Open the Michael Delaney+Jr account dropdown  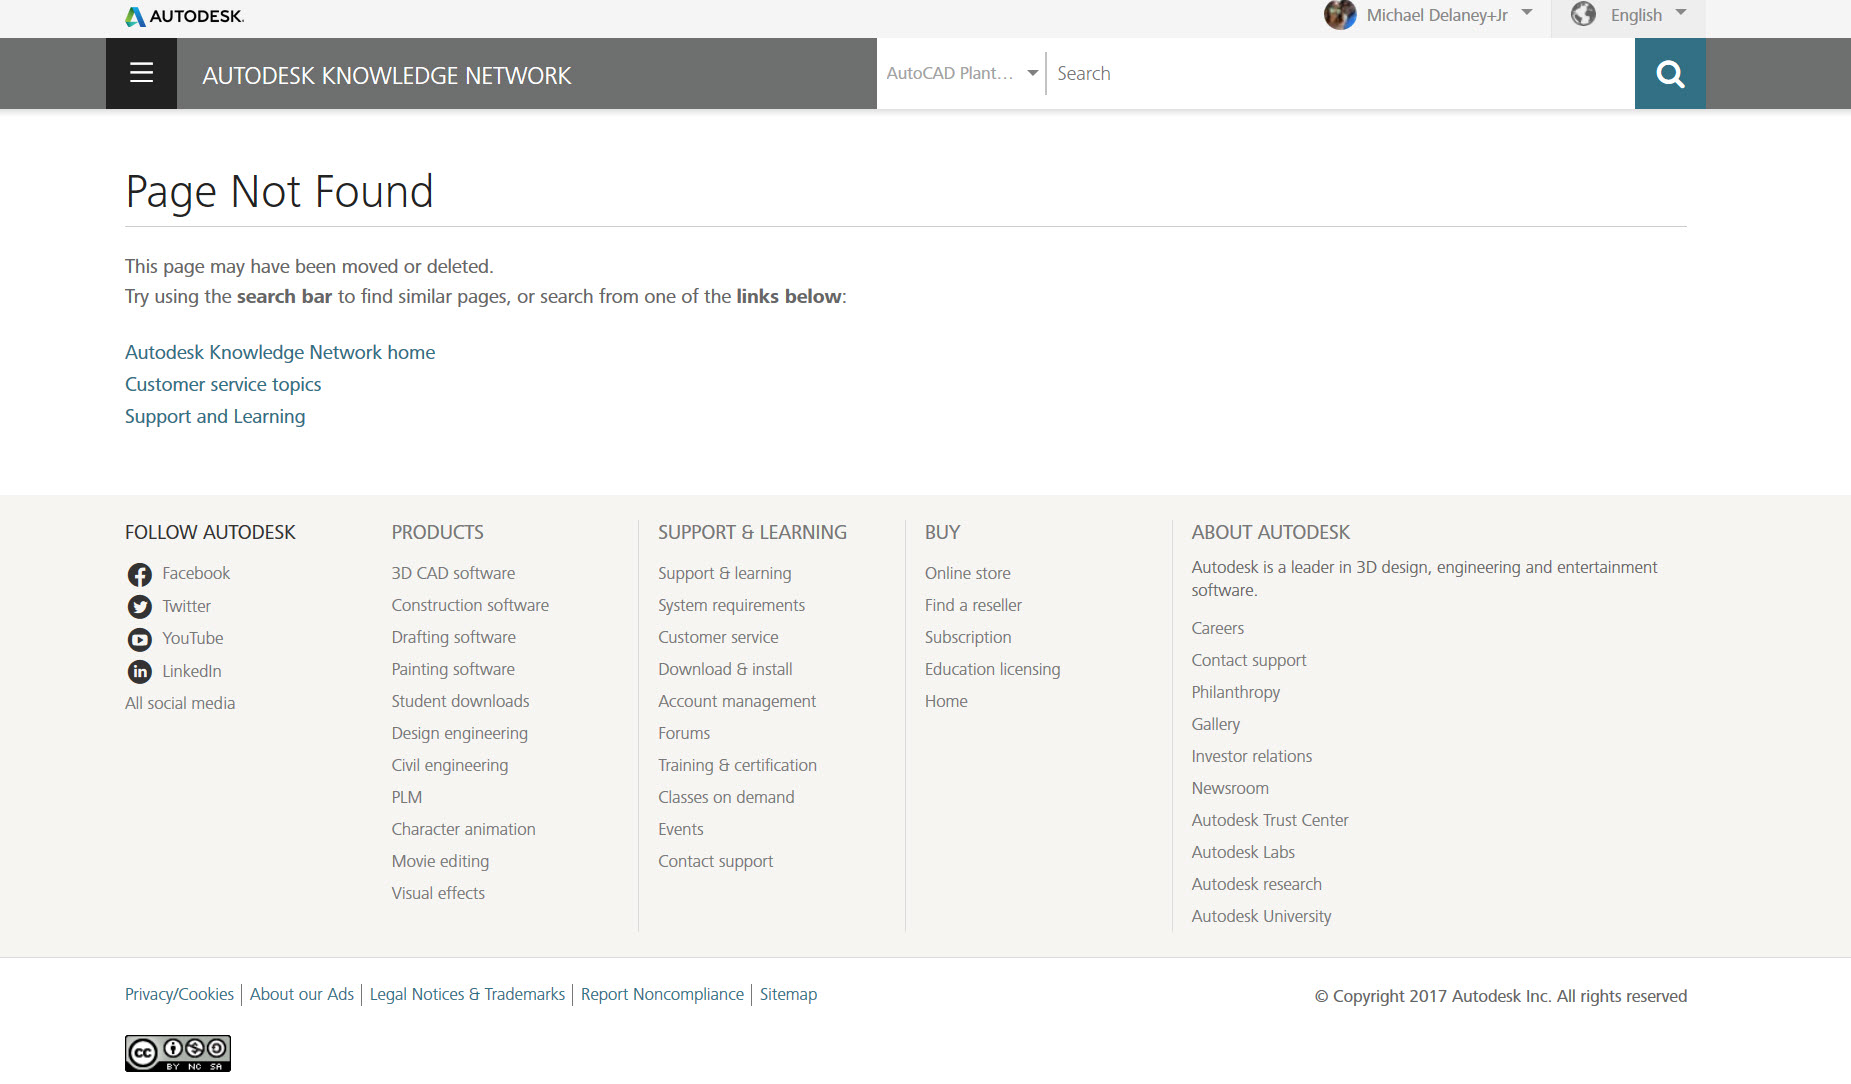(1527, 13)
